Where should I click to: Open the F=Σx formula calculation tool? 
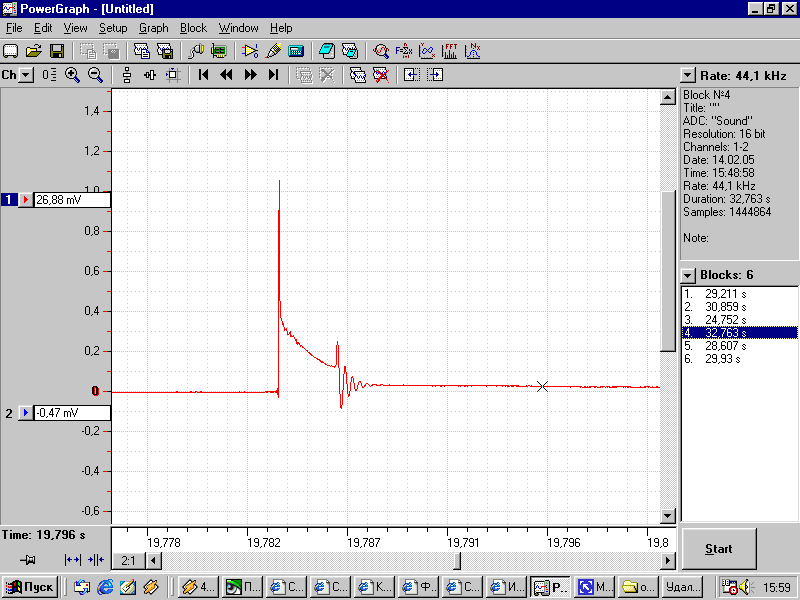point(404,51)
